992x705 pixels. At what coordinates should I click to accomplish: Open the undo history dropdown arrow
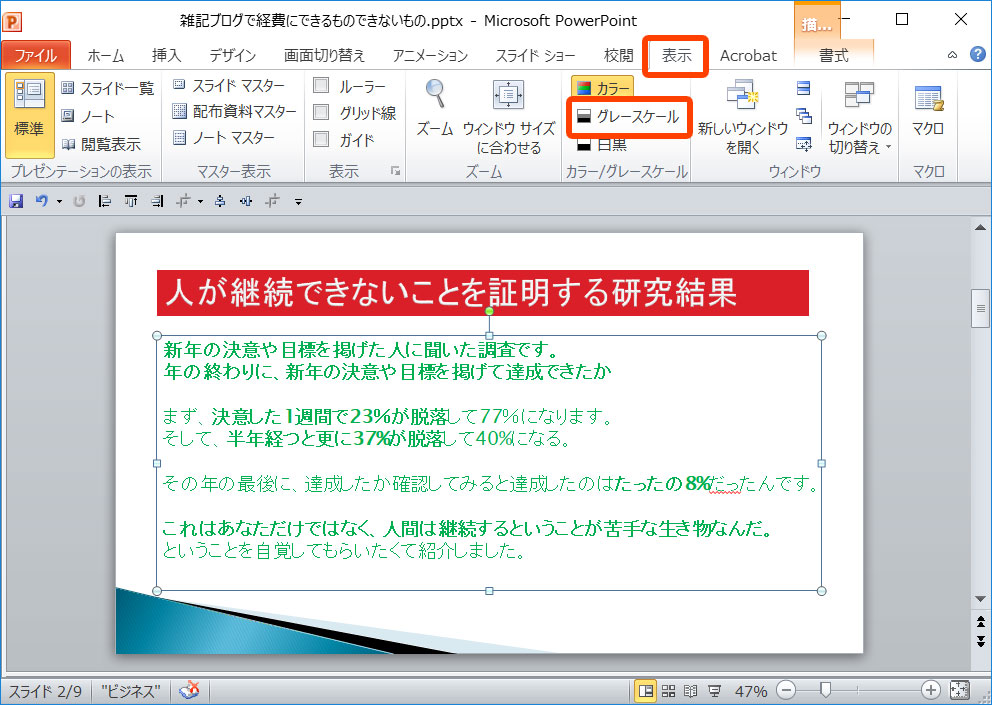(x=59, y=202)
